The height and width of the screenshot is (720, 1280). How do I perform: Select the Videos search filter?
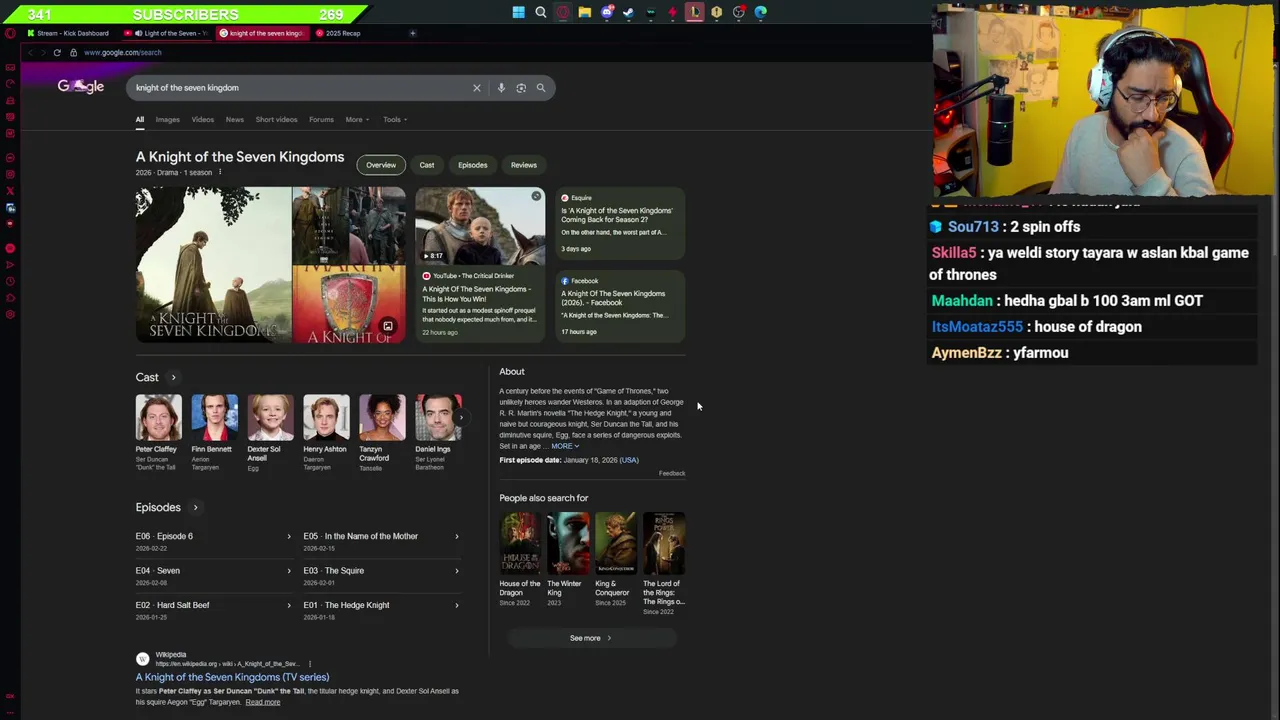(203, 120)
